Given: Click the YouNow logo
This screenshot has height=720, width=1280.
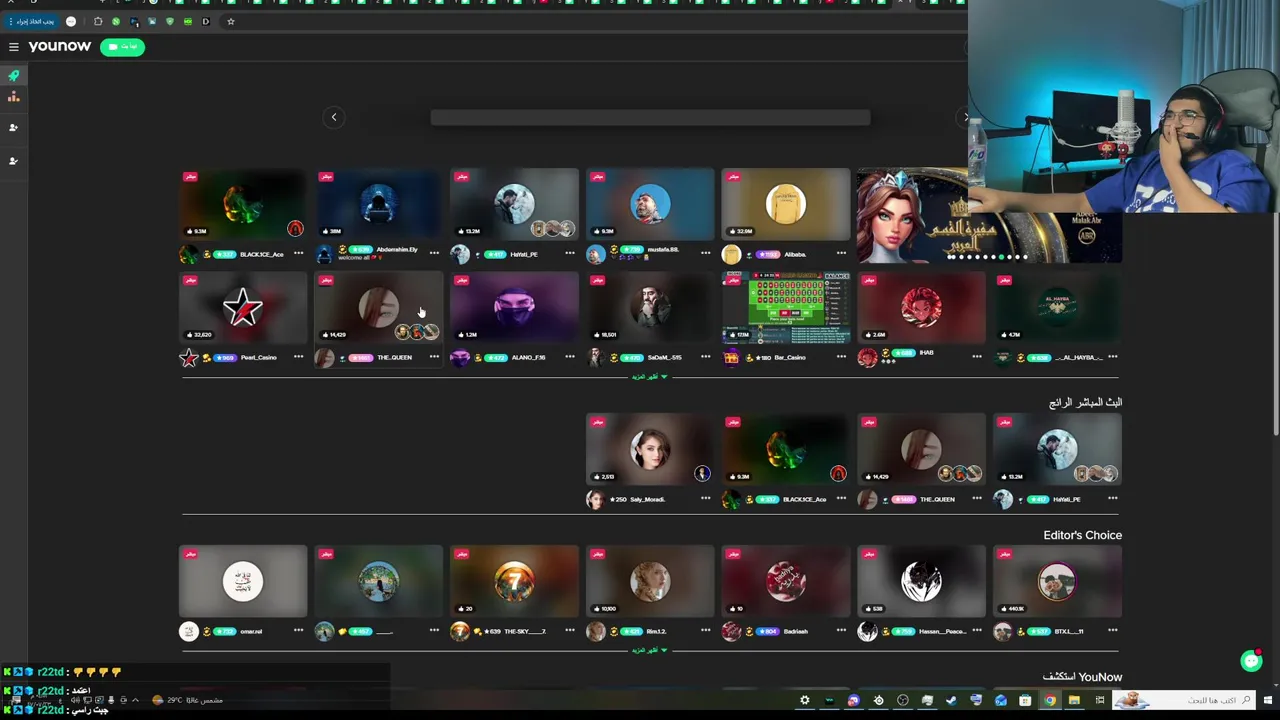Looking at the screenshot, I should pos(60,46).
